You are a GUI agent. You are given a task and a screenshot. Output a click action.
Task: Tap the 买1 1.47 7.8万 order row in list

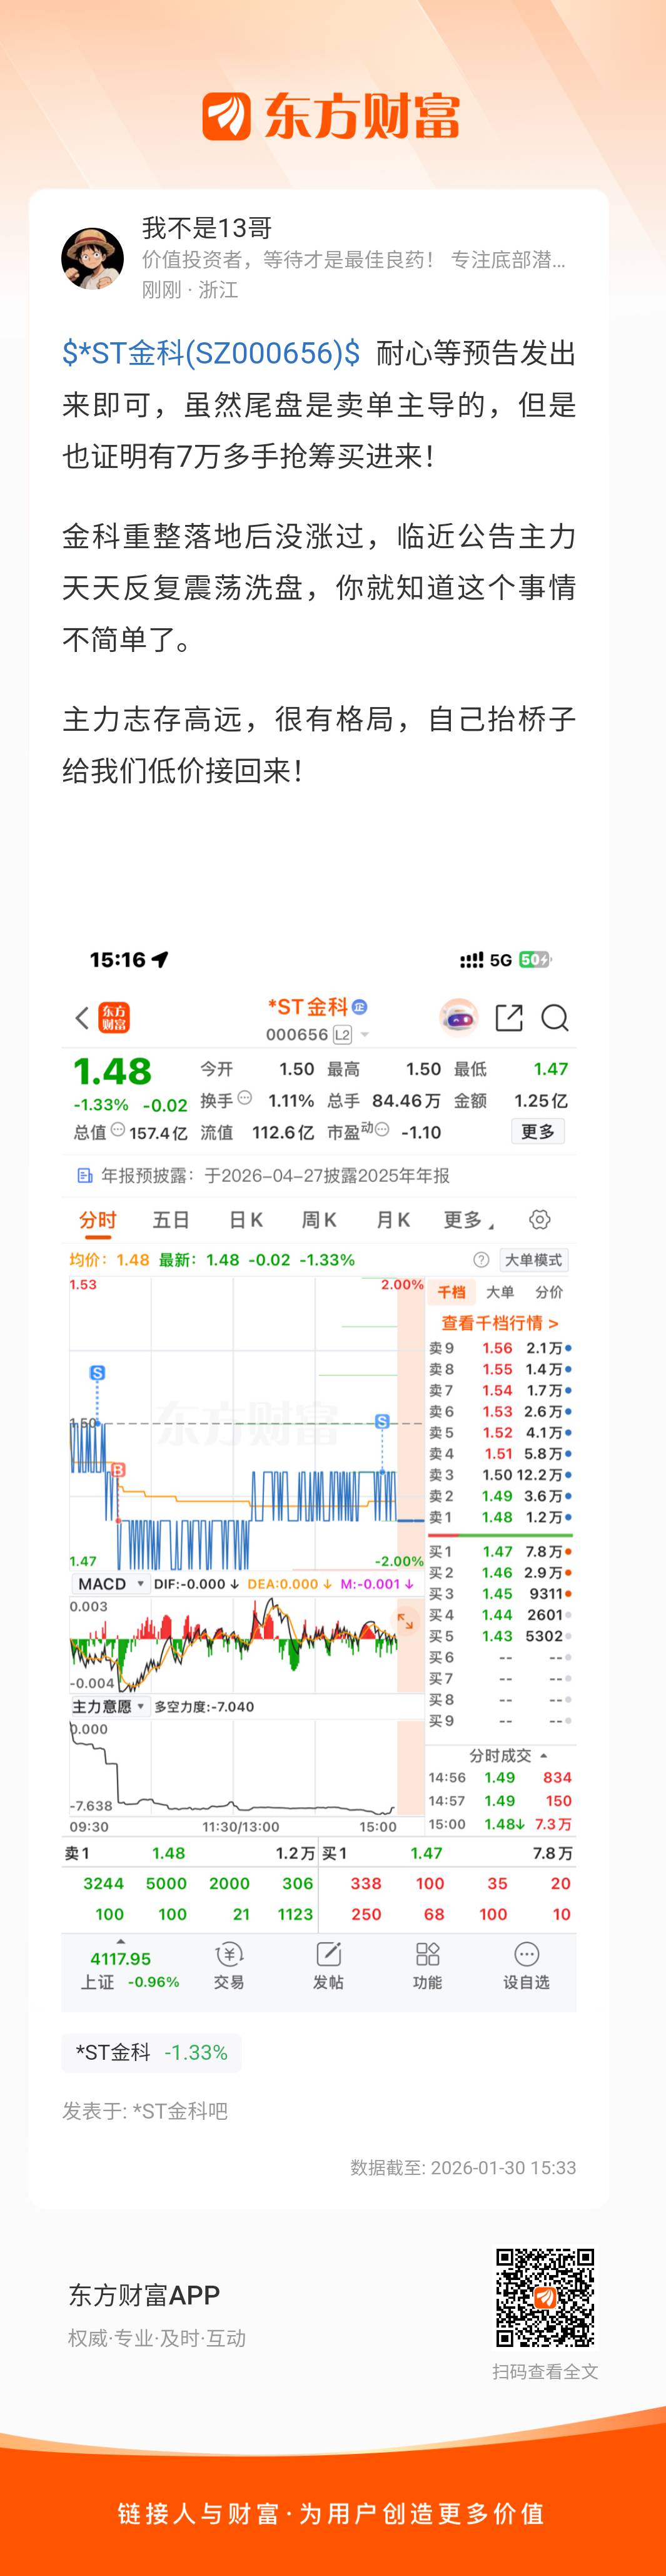point(500,1551)
